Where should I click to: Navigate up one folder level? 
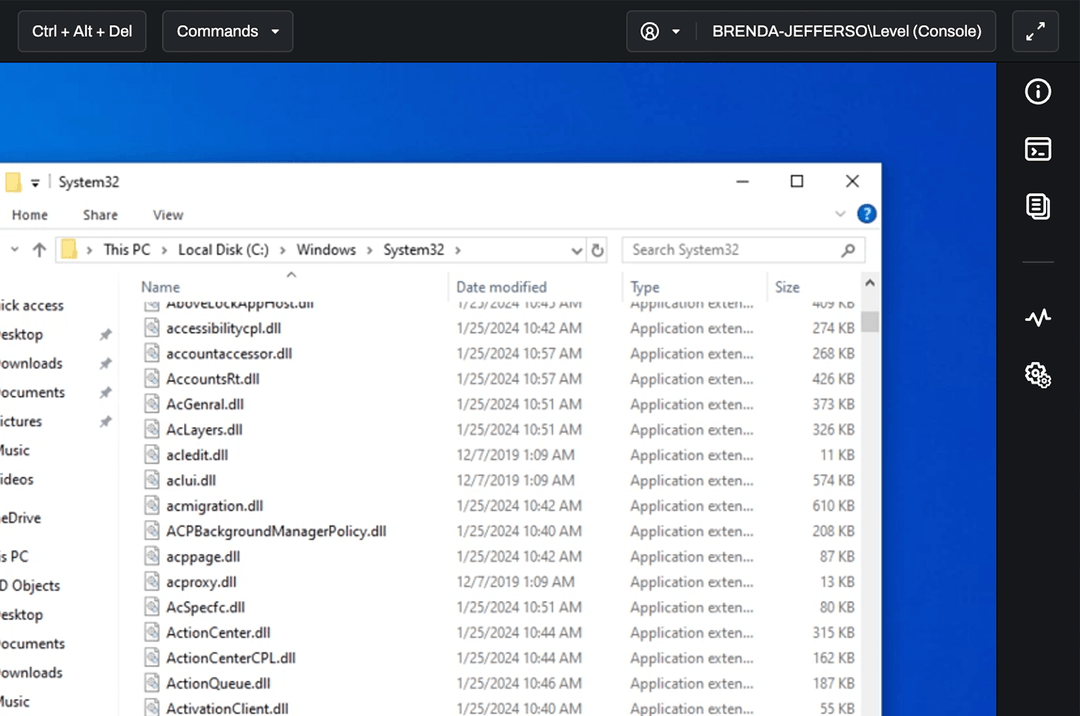click(37, 249)
